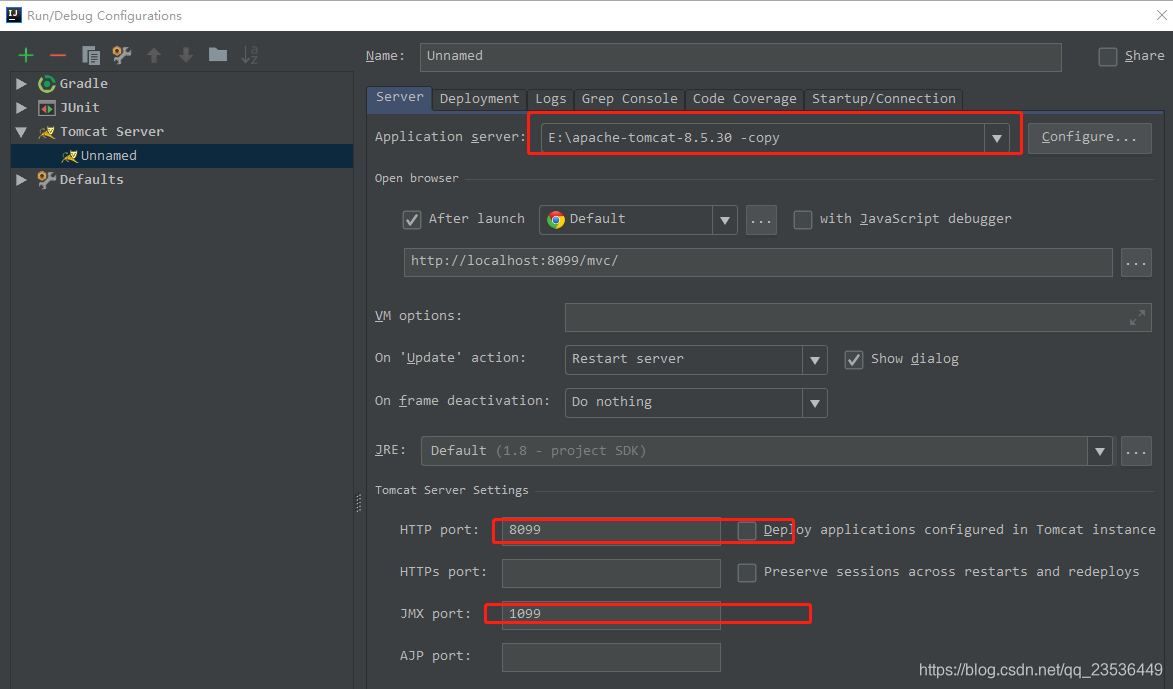The height and width of the screenshot is (689, 1173).
Task: Expand VM options field with arrows icon
Action: coord(1137,318)
